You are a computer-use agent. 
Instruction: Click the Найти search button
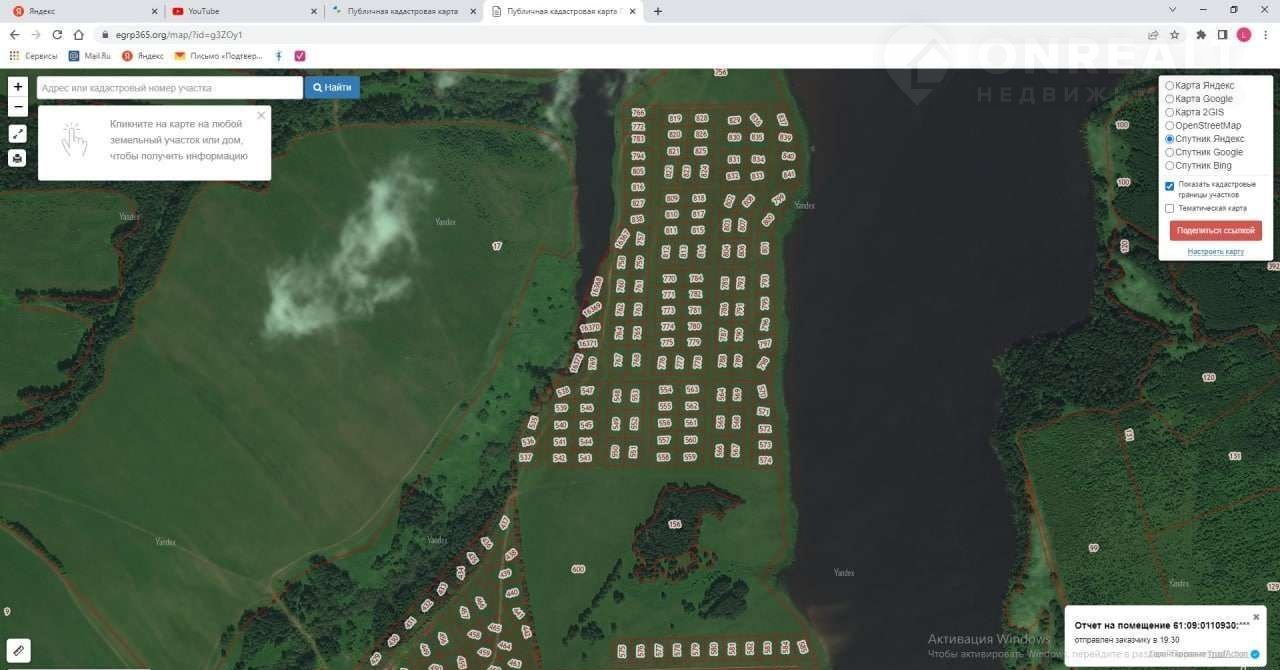[x=332, y=88]
